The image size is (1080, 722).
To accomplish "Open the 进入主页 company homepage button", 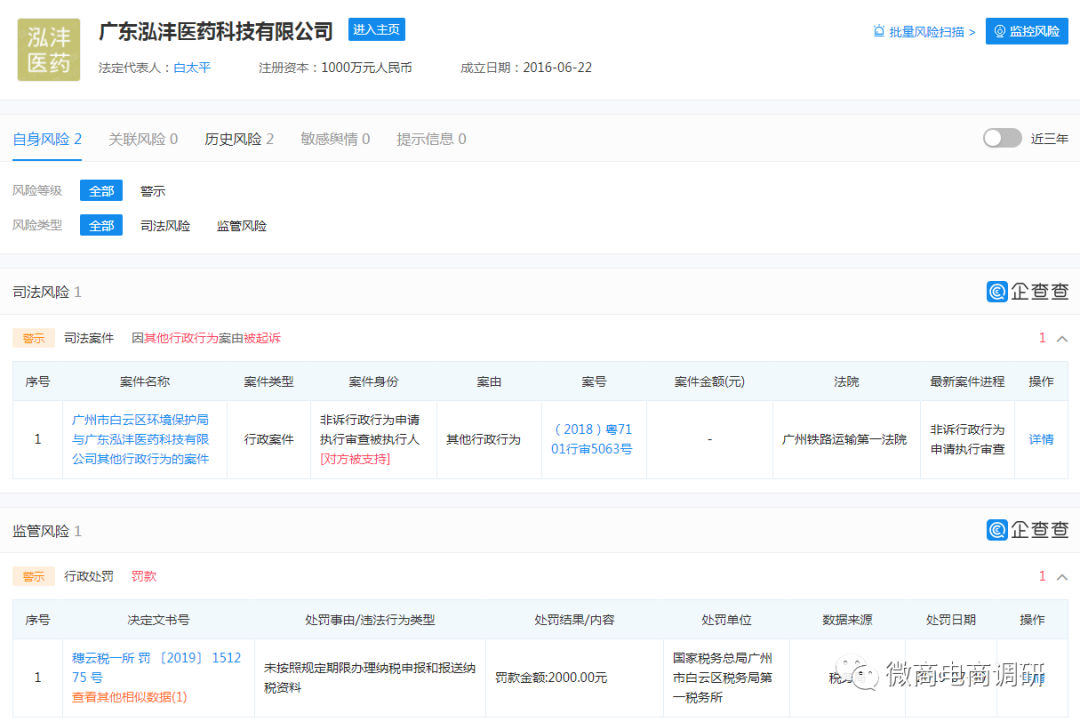I will pos(376,30).
